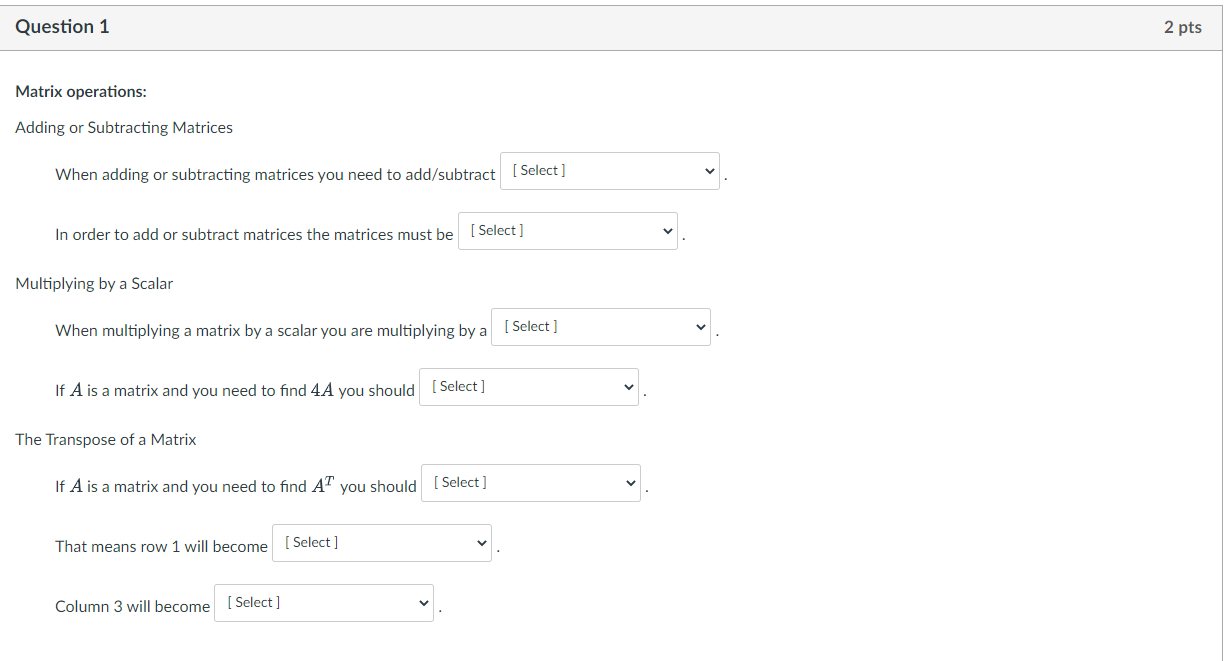Click the 'Matrix operations:' text
This screenshot has width=1231, height=661.
tap(81, 92)
